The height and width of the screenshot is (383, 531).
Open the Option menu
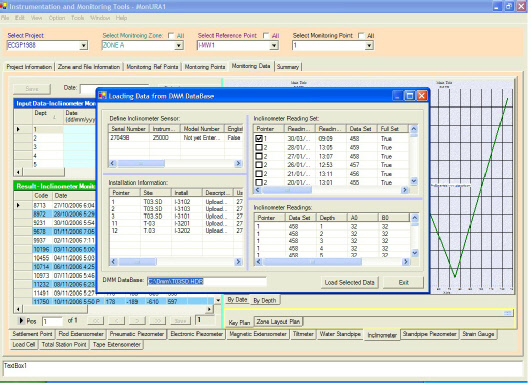[57, 18]
